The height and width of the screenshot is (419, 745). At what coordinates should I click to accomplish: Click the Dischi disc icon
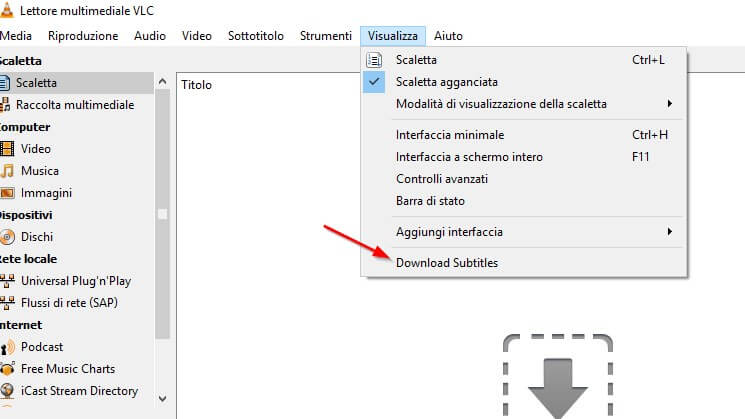tap(7, 237)
